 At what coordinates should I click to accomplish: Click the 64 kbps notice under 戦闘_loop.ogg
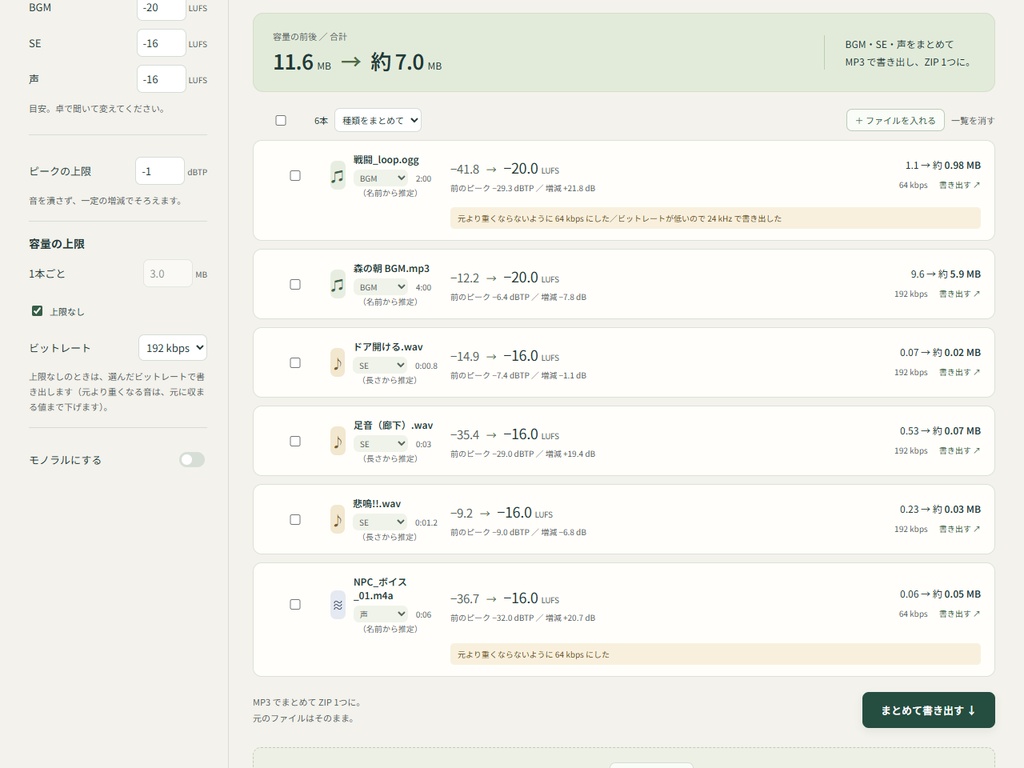(x=715, y=218)
